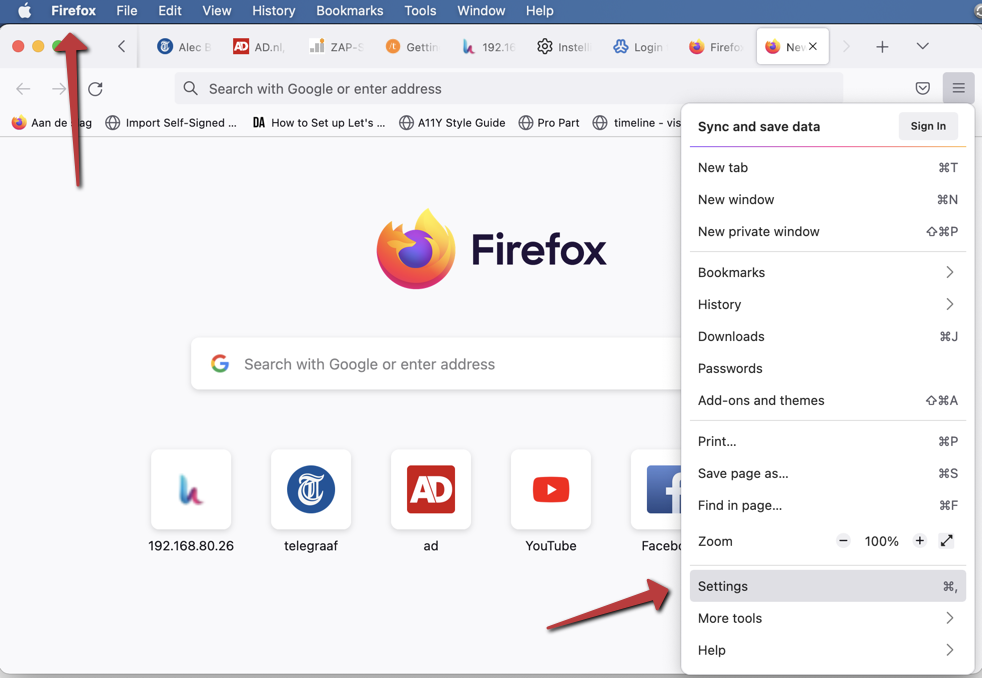Viewport: 982px width, 678px height.
Task: Focus the address bar search field
Action: 509,89
